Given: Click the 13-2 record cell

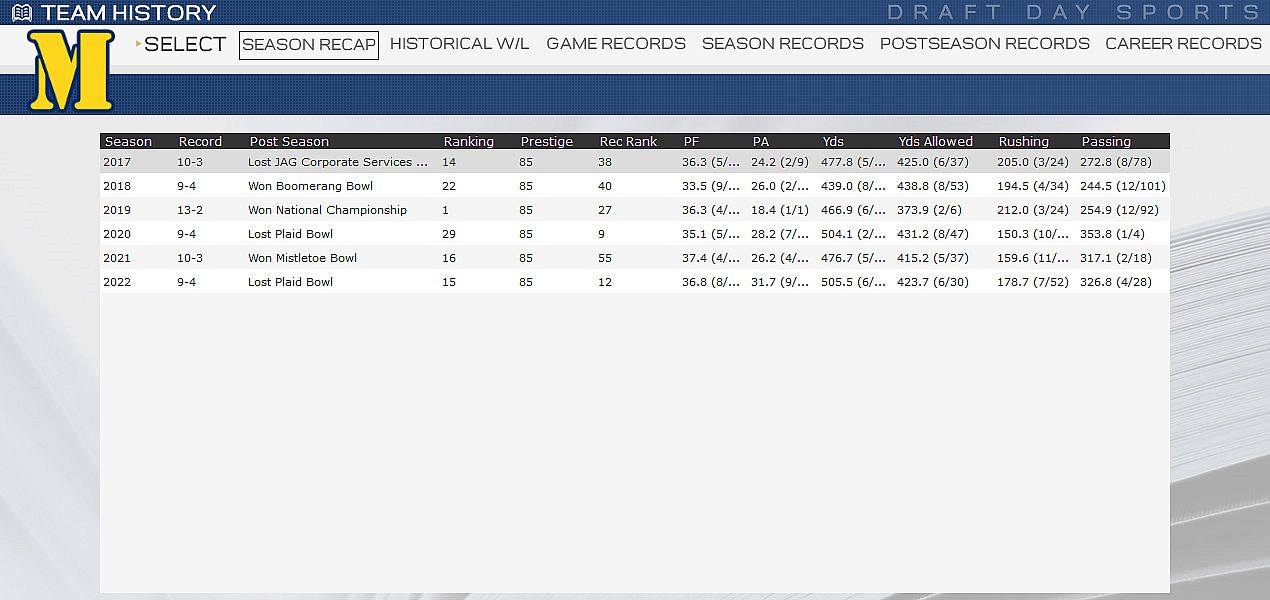Looking at the screenshot, I should coord(191,210).
